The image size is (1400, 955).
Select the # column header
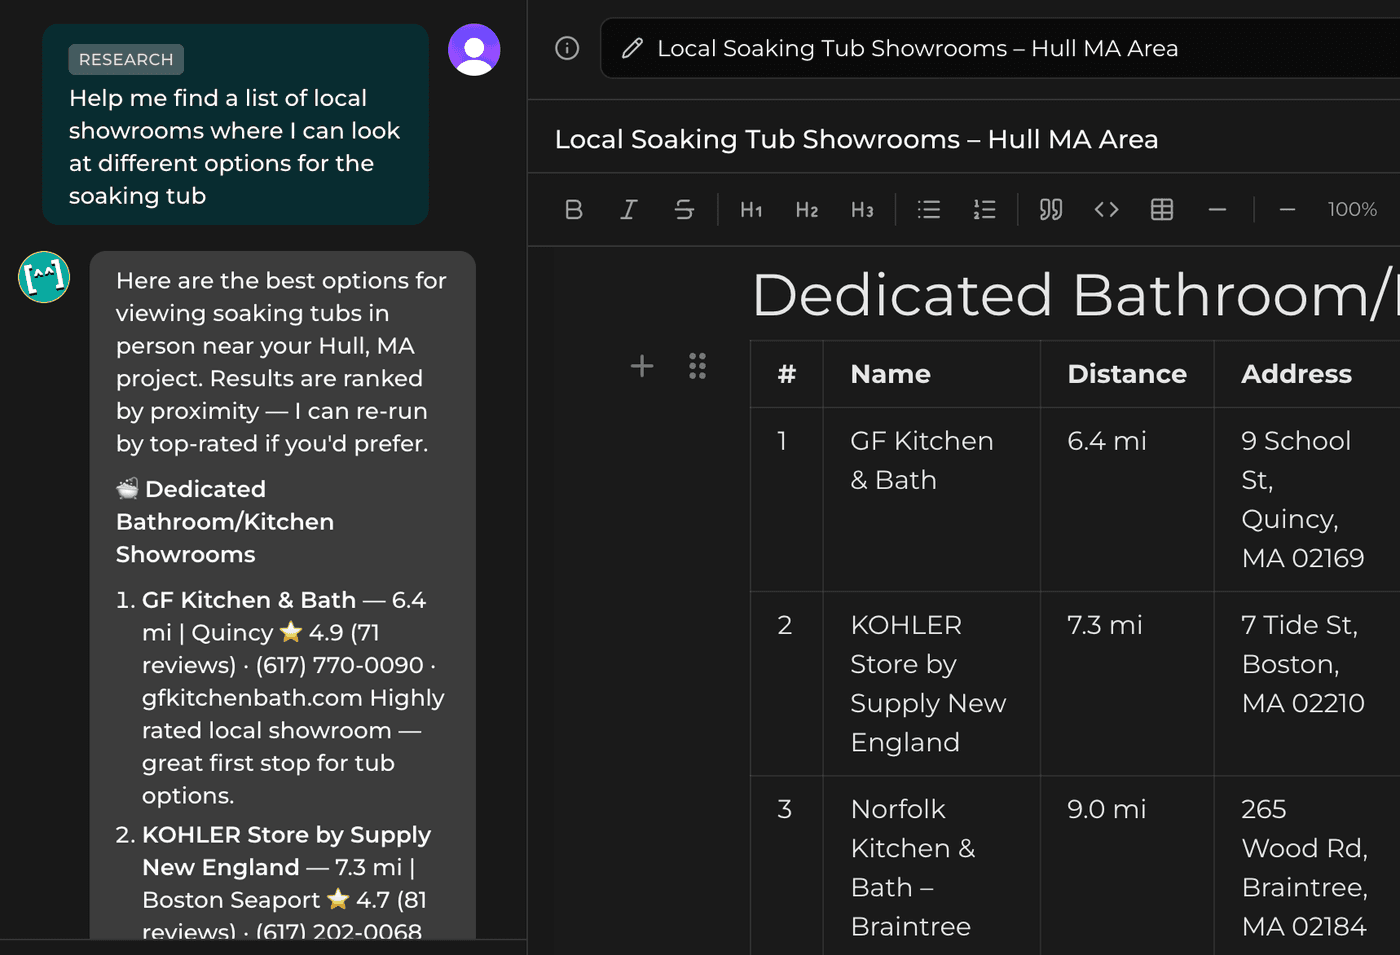tap(787, 374)
